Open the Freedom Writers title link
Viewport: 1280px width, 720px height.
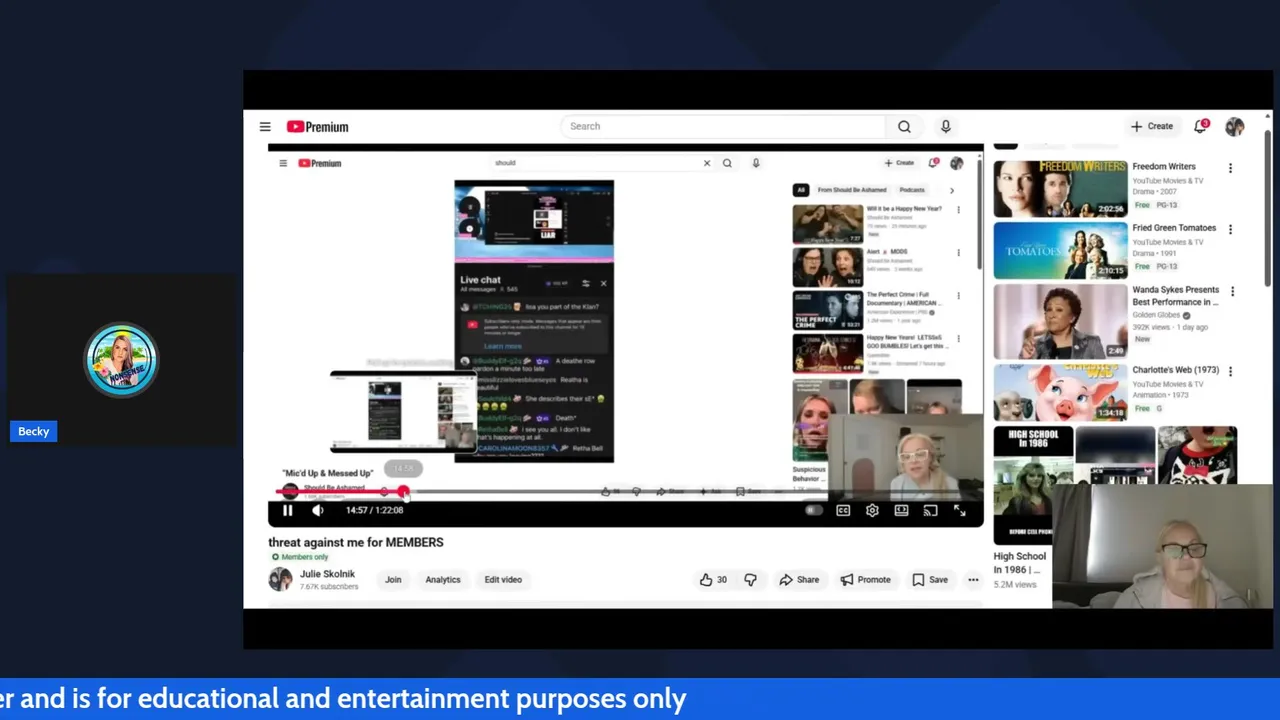[1164, 166]
